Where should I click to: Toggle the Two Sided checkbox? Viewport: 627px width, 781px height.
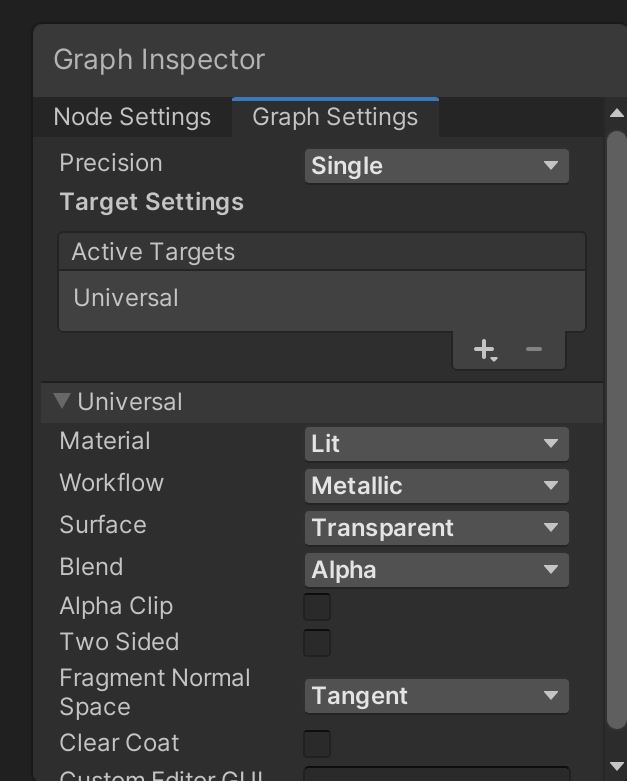[x=317, y=643]
